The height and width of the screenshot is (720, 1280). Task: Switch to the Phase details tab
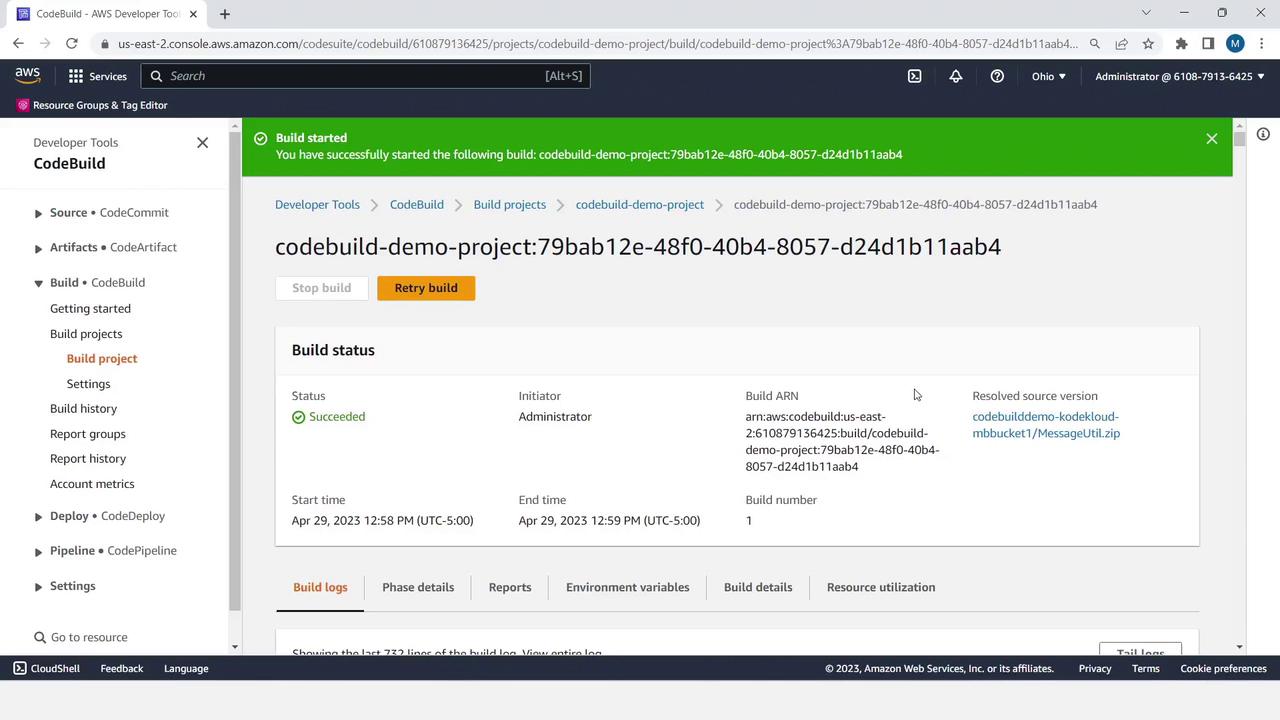coord(418,587)
